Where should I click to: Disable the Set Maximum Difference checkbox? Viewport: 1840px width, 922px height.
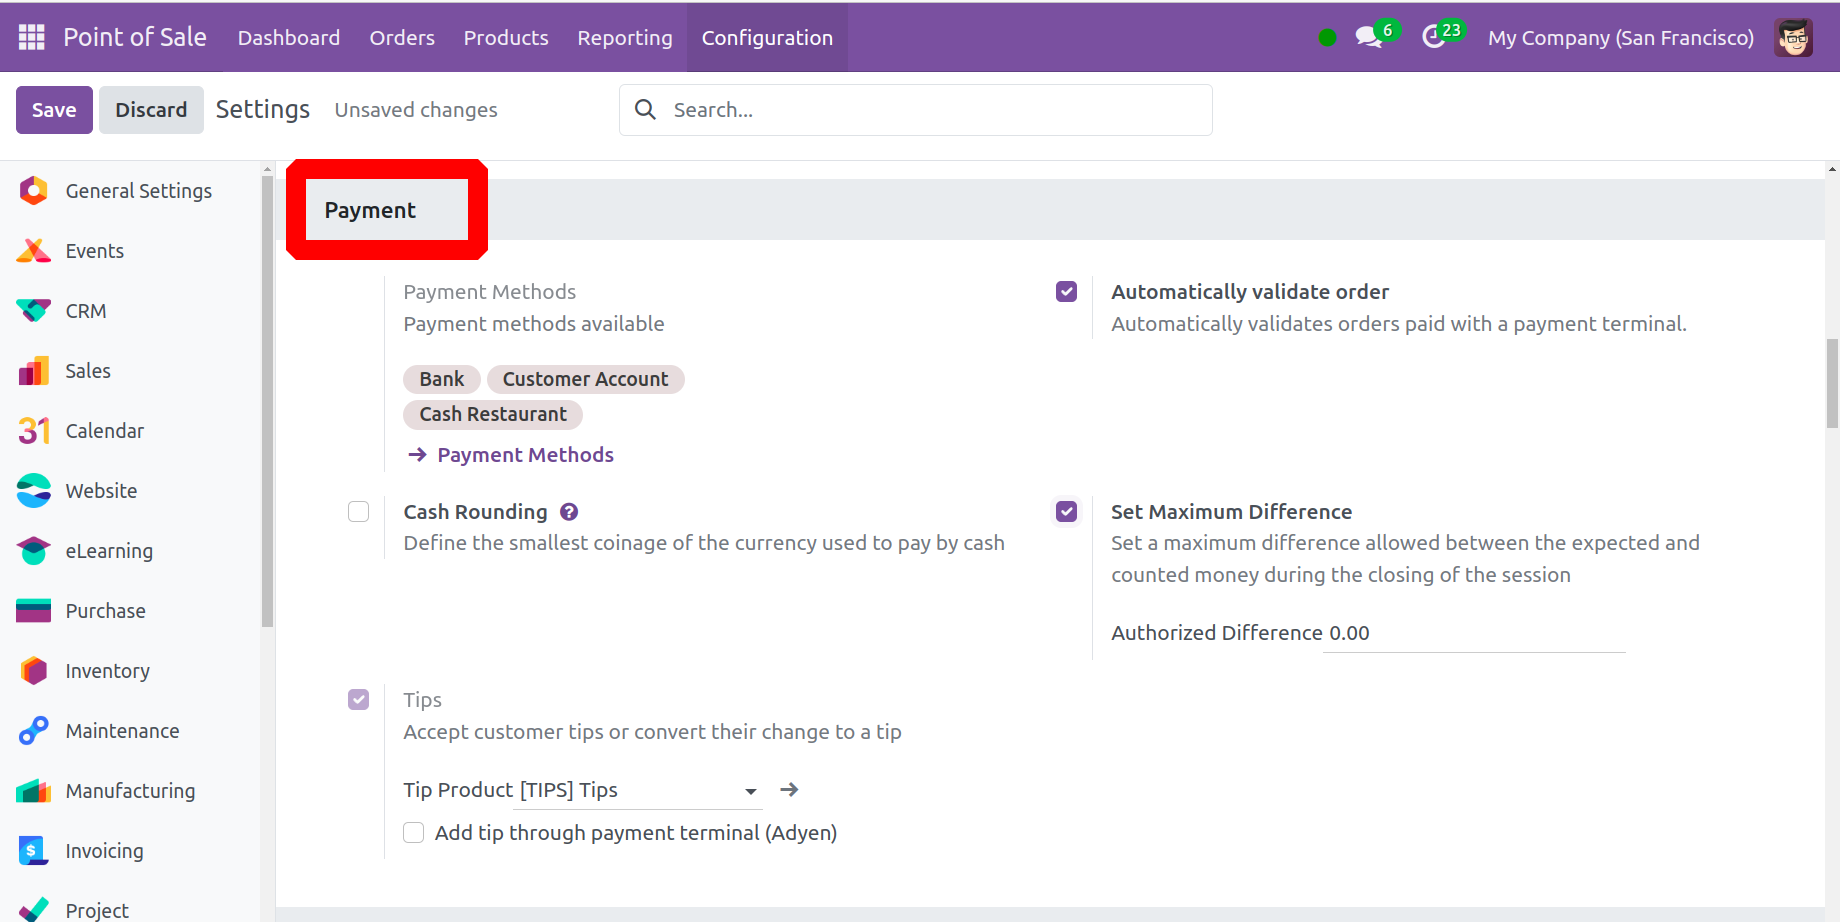(x=1067, y=512)
